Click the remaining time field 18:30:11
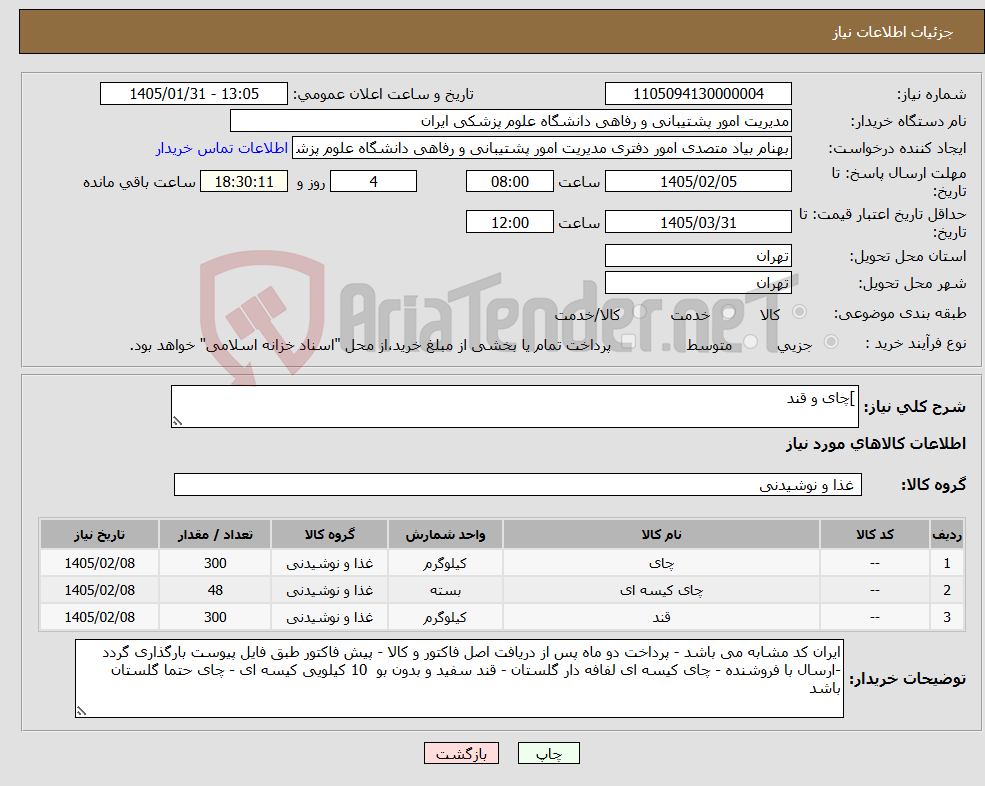This screenshot has width=985, height=786. tap(244, 182)
